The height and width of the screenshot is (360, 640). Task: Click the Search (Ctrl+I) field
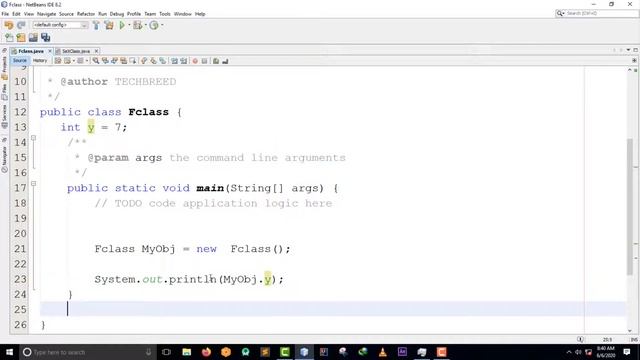point(597,13)
